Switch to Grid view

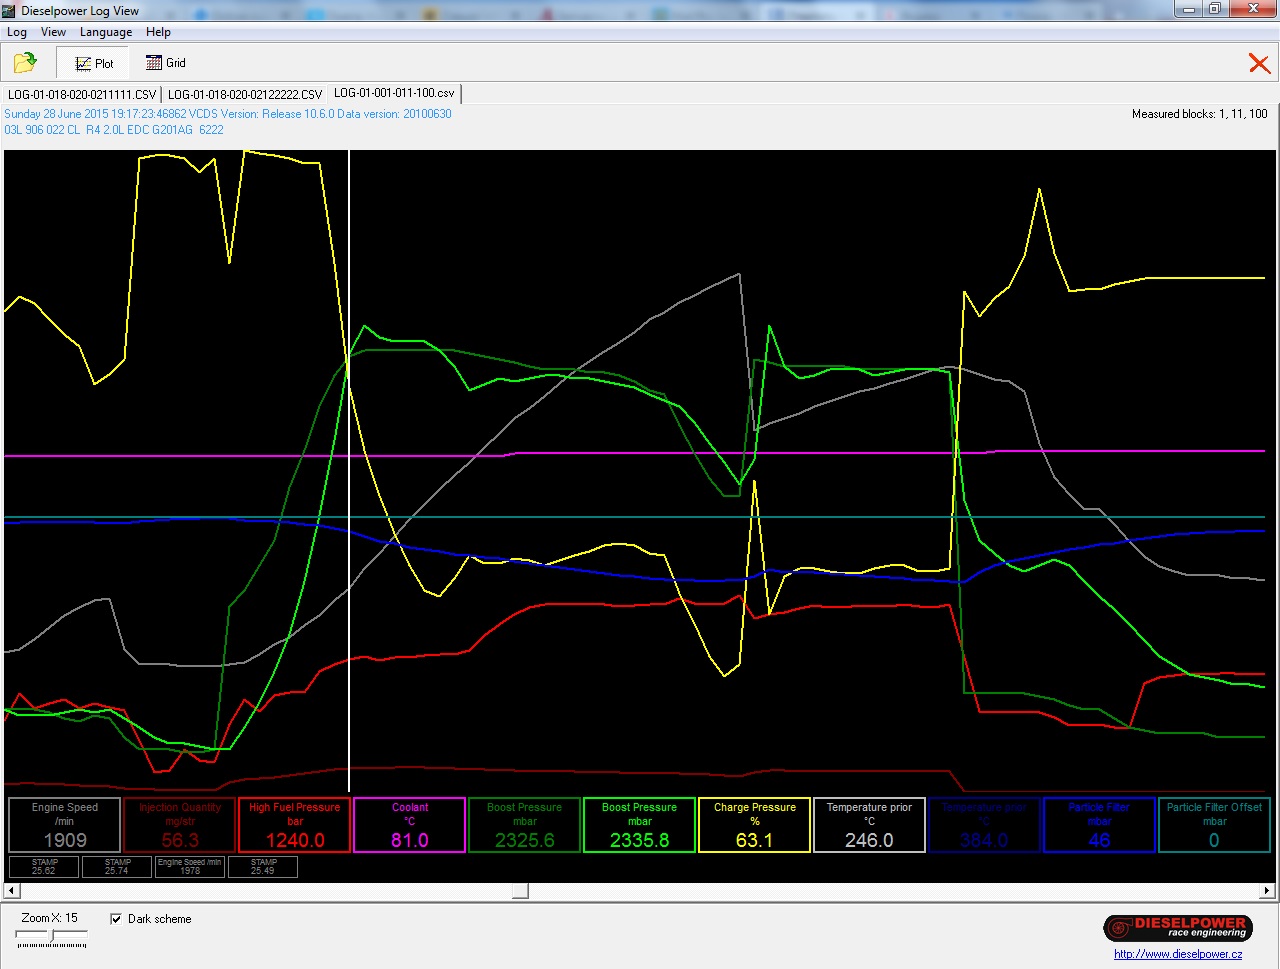click(166, 63)
